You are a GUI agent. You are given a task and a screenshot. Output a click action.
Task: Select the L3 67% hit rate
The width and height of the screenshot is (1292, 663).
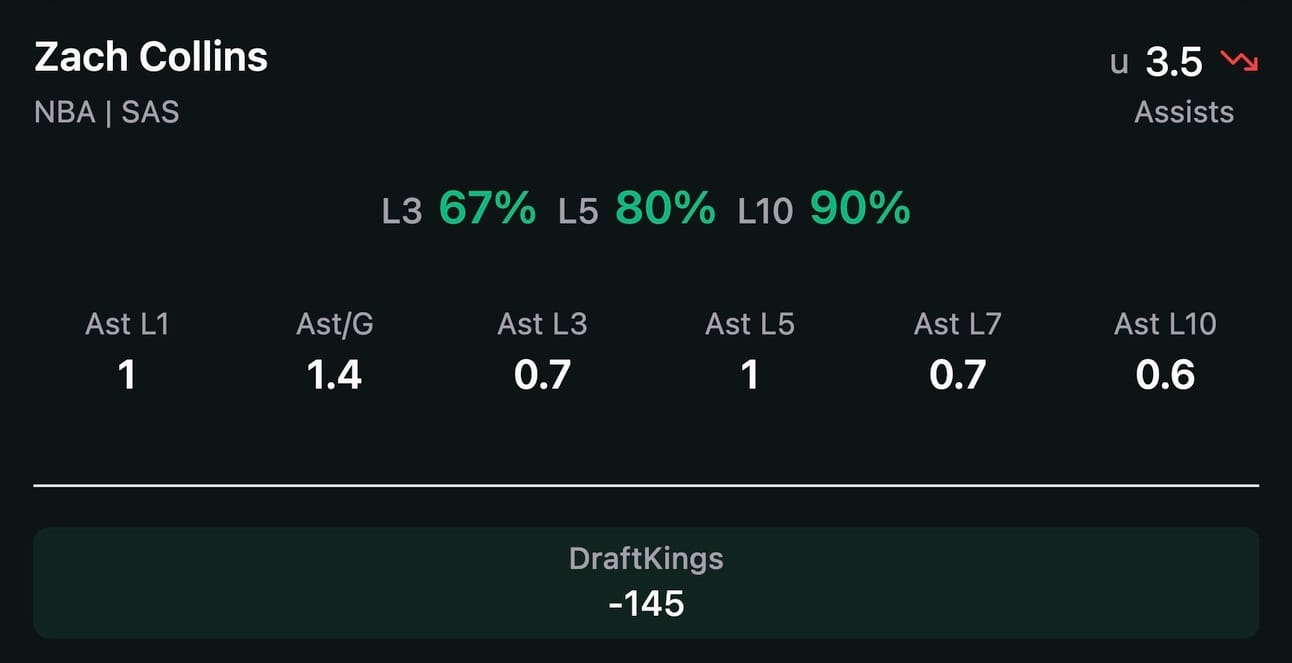point(459,209)
